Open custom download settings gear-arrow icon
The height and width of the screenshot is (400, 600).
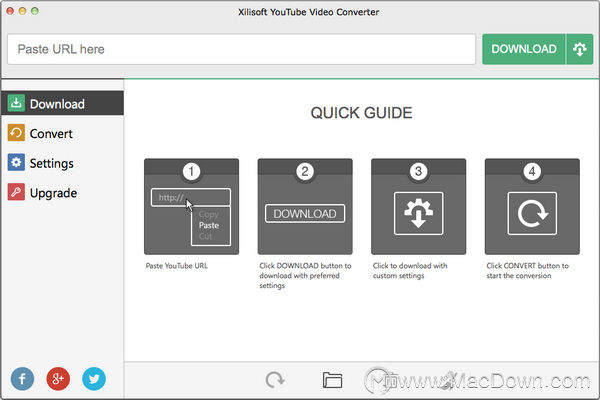(x=580, y=49)
